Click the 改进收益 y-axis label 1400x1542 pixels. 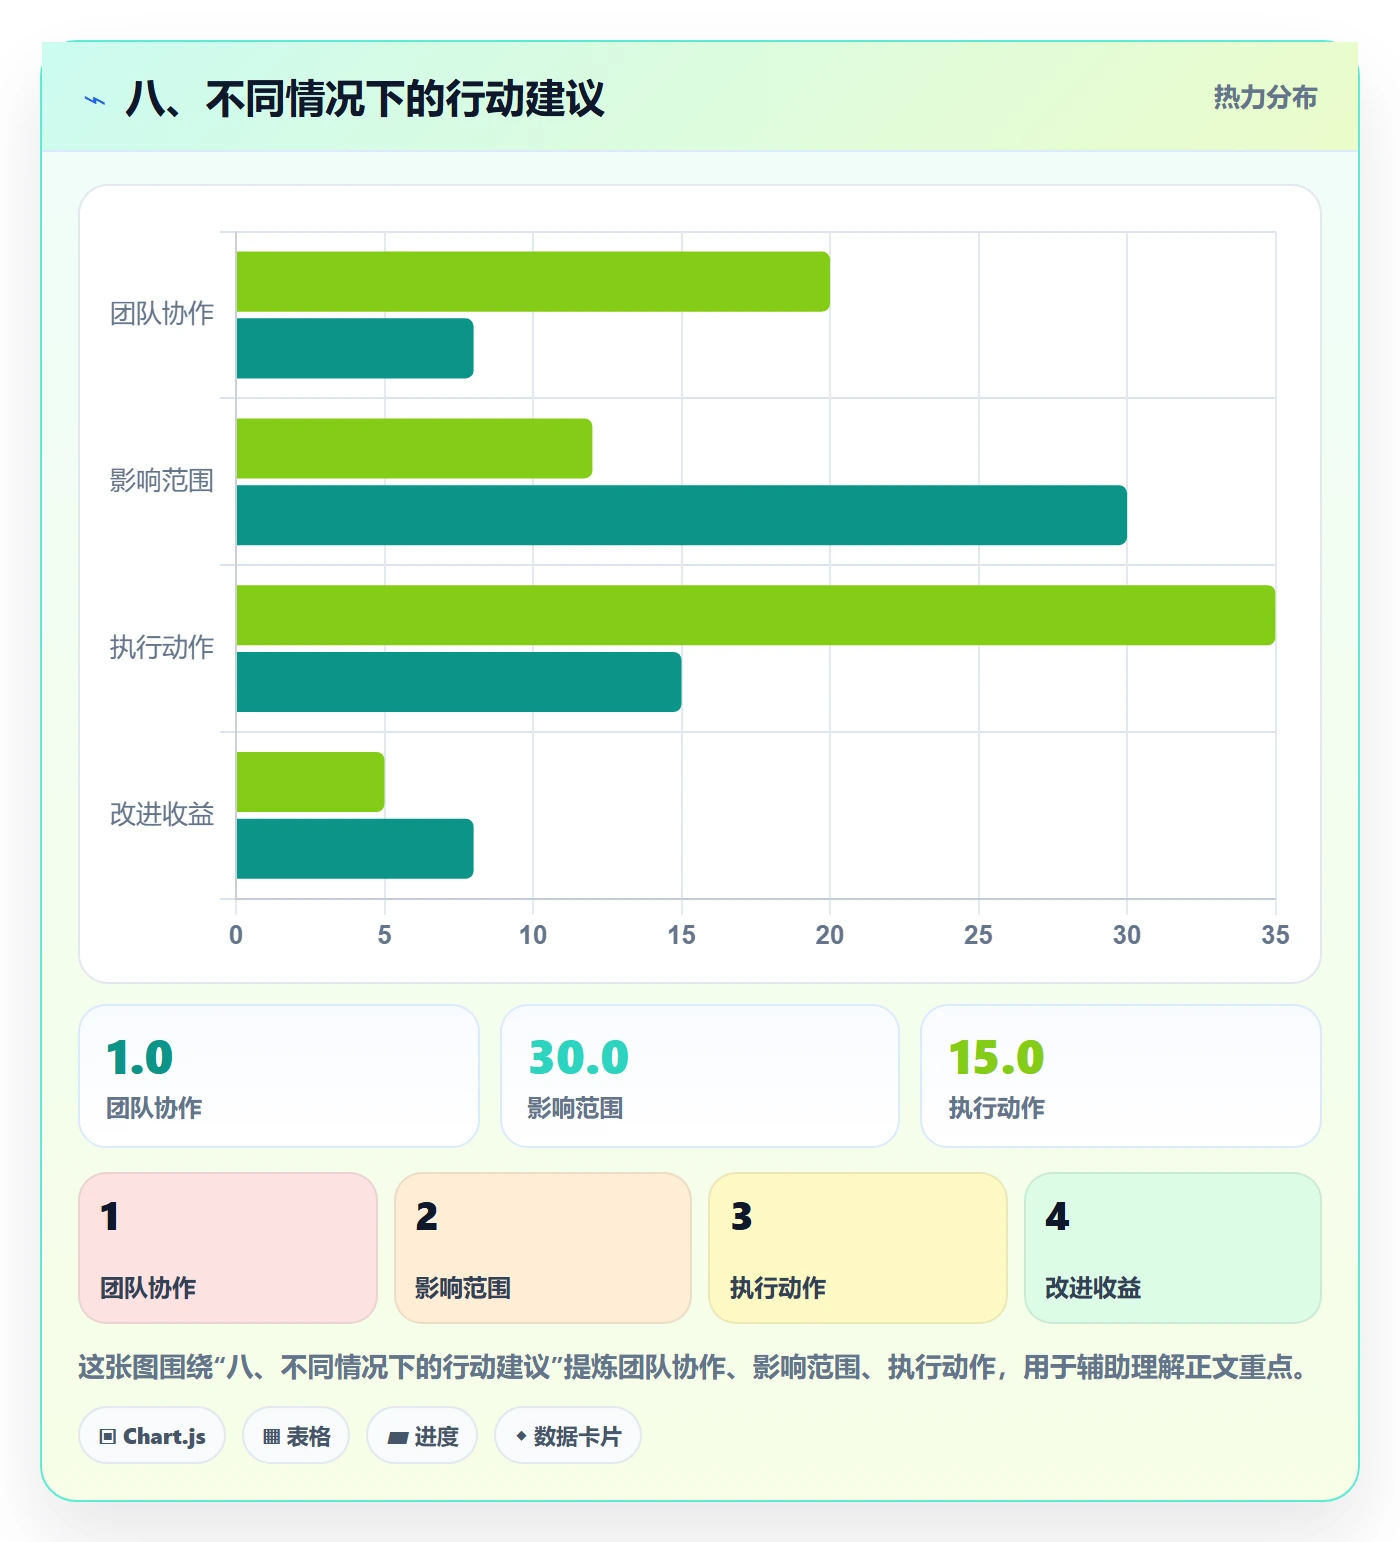coord(162,815)
